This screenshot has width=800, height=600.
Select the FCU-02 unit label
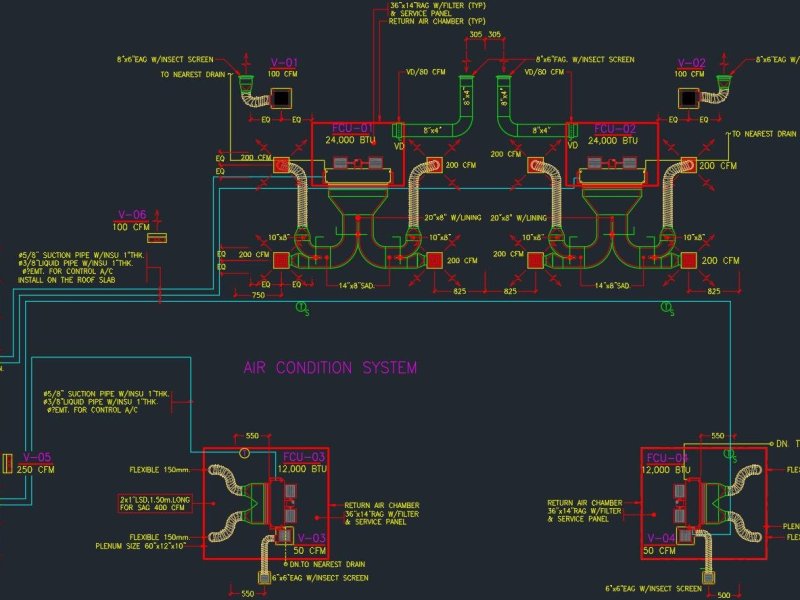(x=615, y=129)
